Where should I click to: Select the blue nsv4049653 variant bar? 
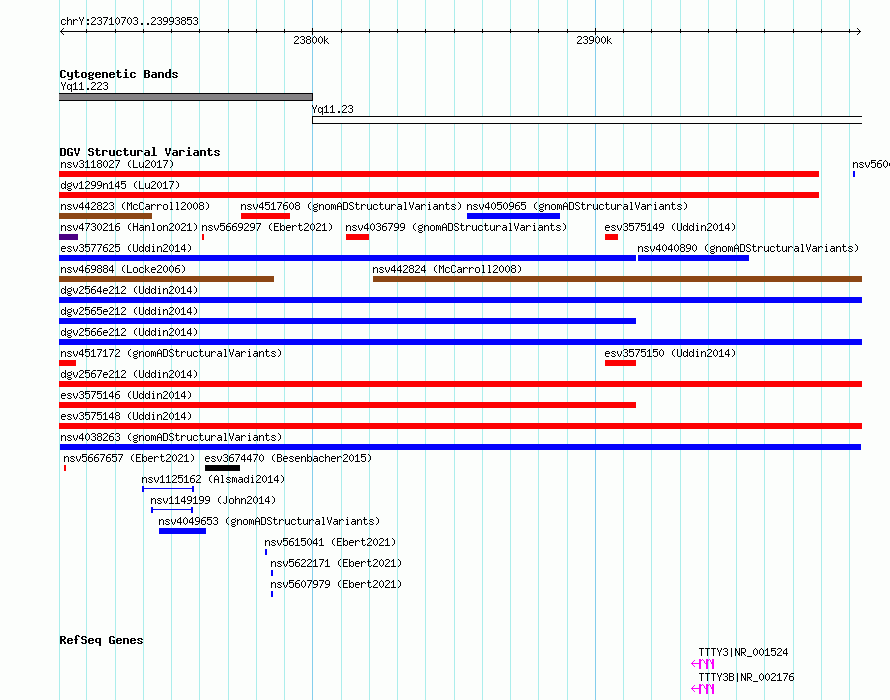(182, 531)
